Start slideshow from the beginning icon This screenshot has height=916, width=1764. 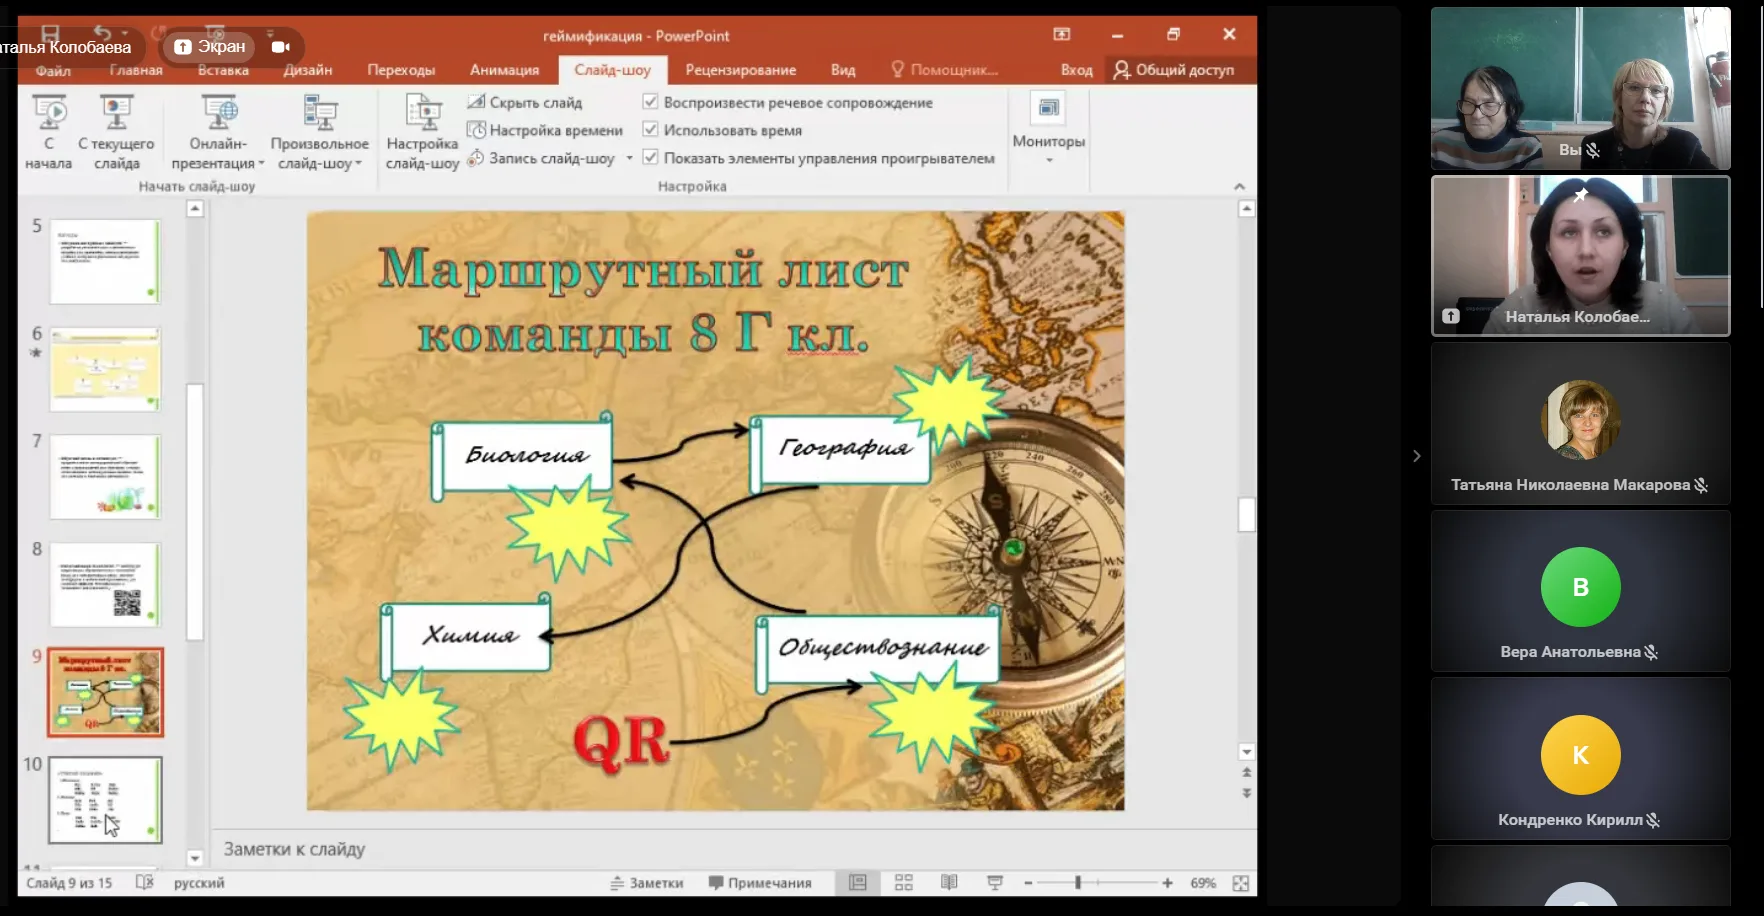(x=49, y=113)
